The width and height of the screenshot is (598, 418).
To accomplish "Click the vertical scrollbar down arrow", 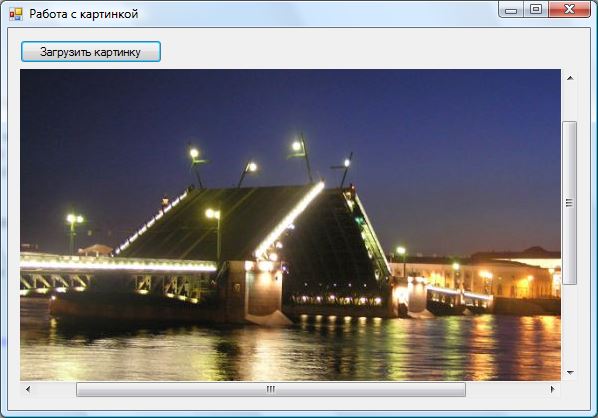I will point(570,372).
